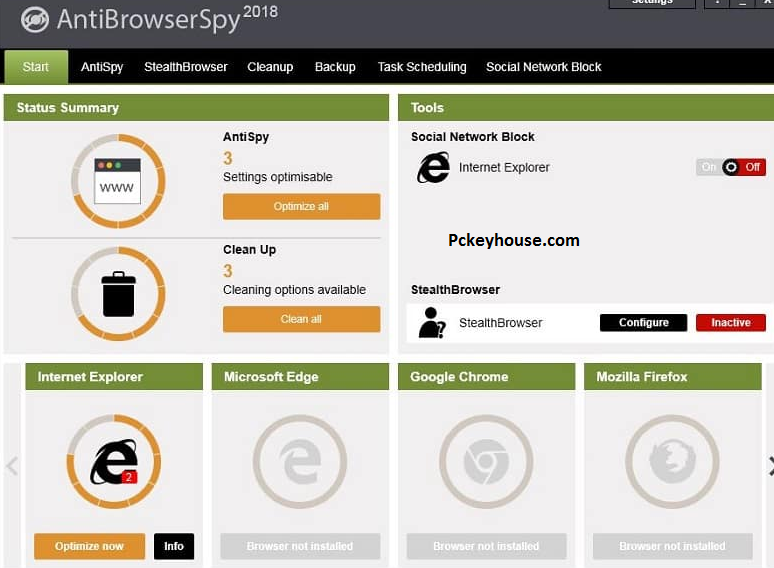Open the Settings button in title bar
The image size is (774, 568).
(x=652, y=3)
